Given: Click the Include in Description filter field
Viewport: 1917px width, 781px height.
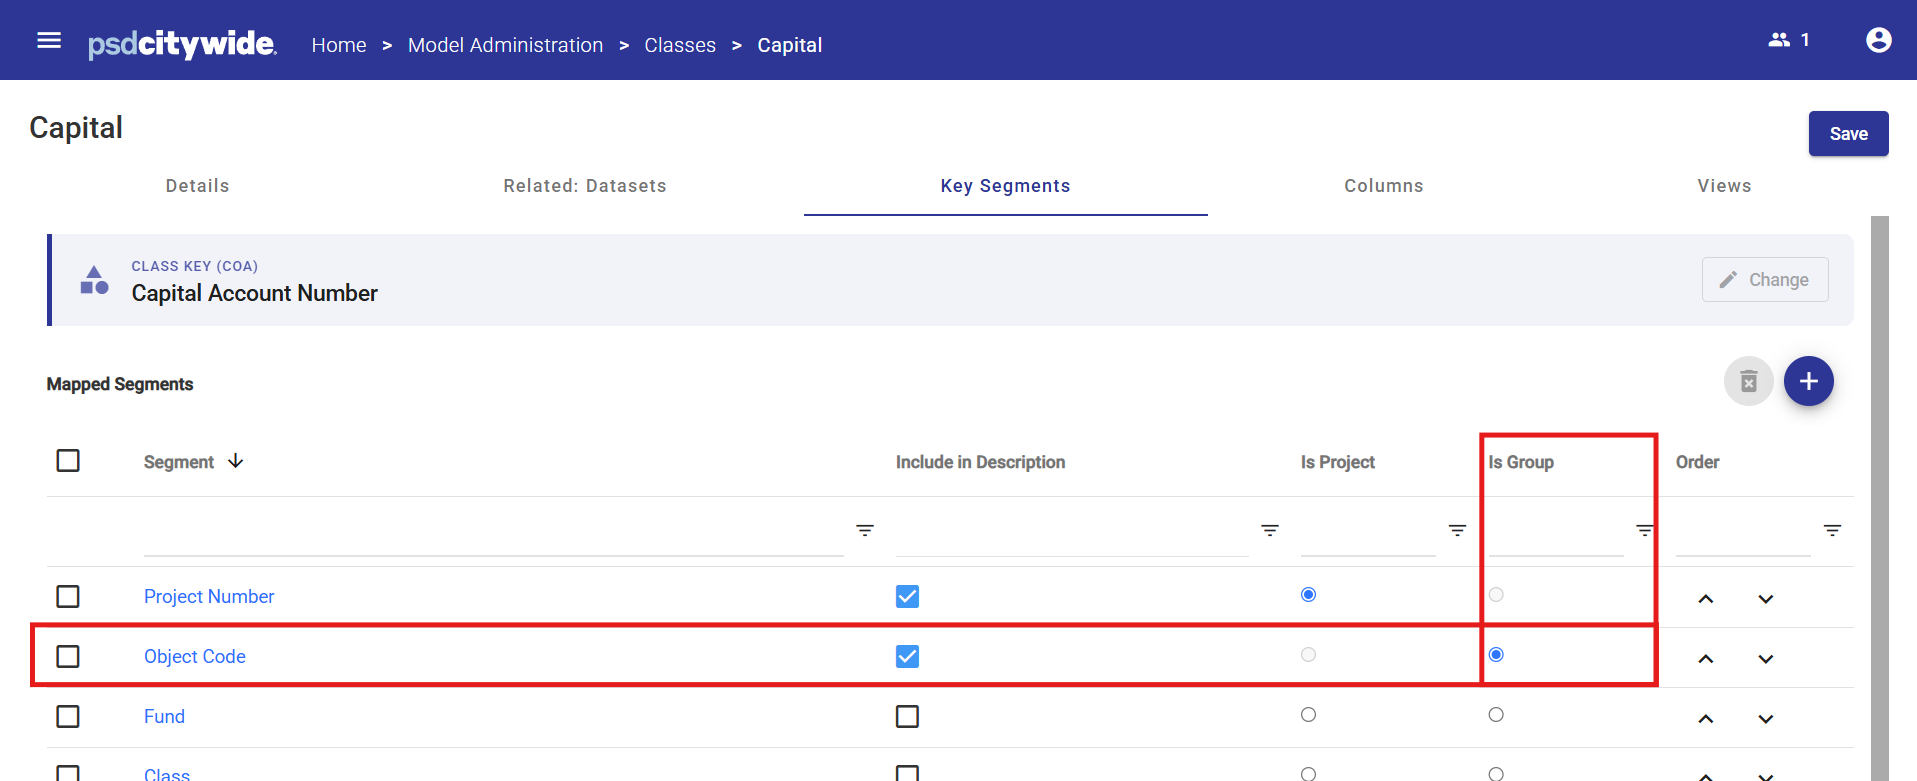Looking at the screenshot, I should coord(1072,531).
